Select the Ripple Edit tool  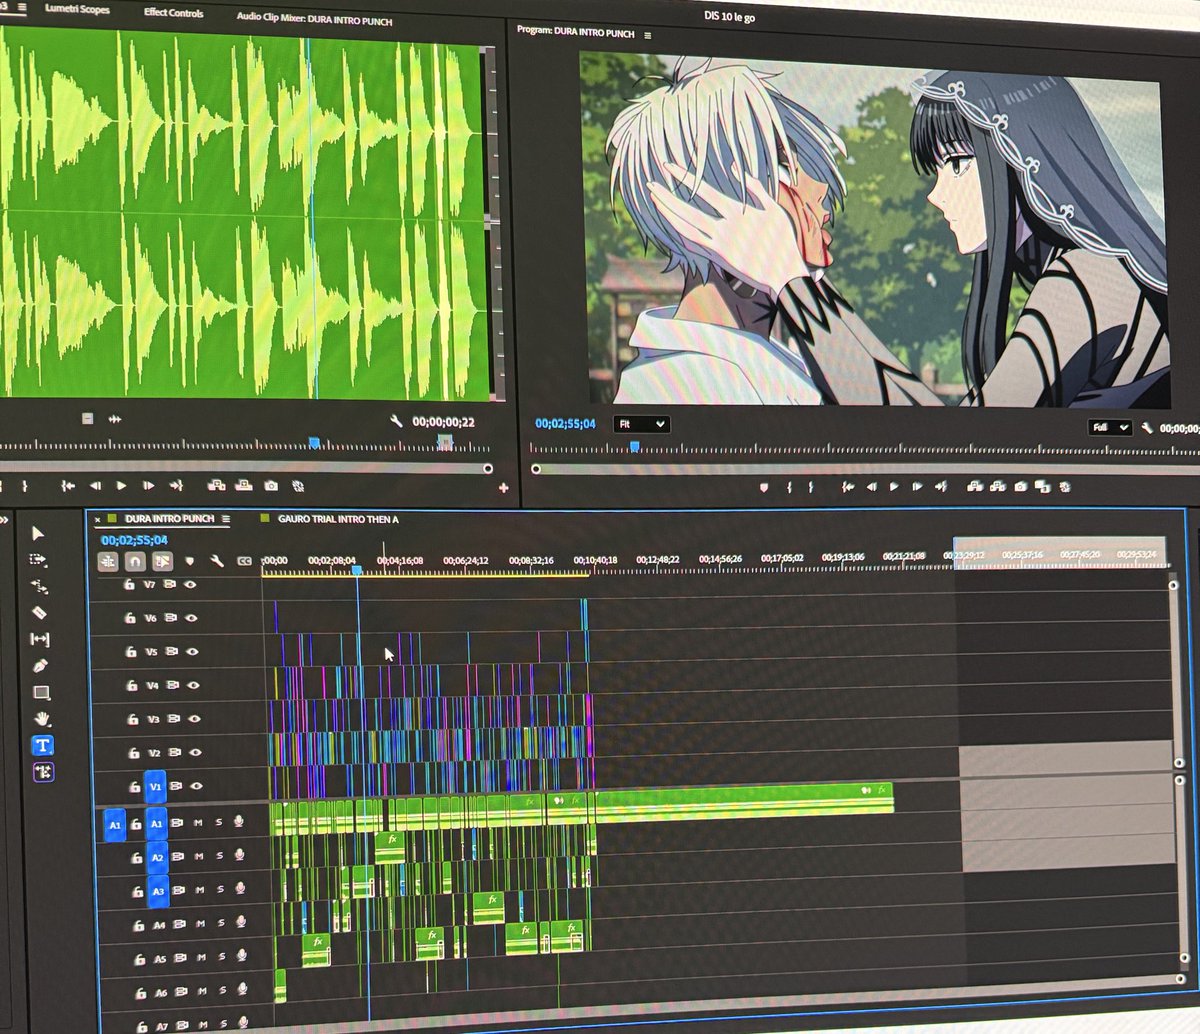coord(39,586)
